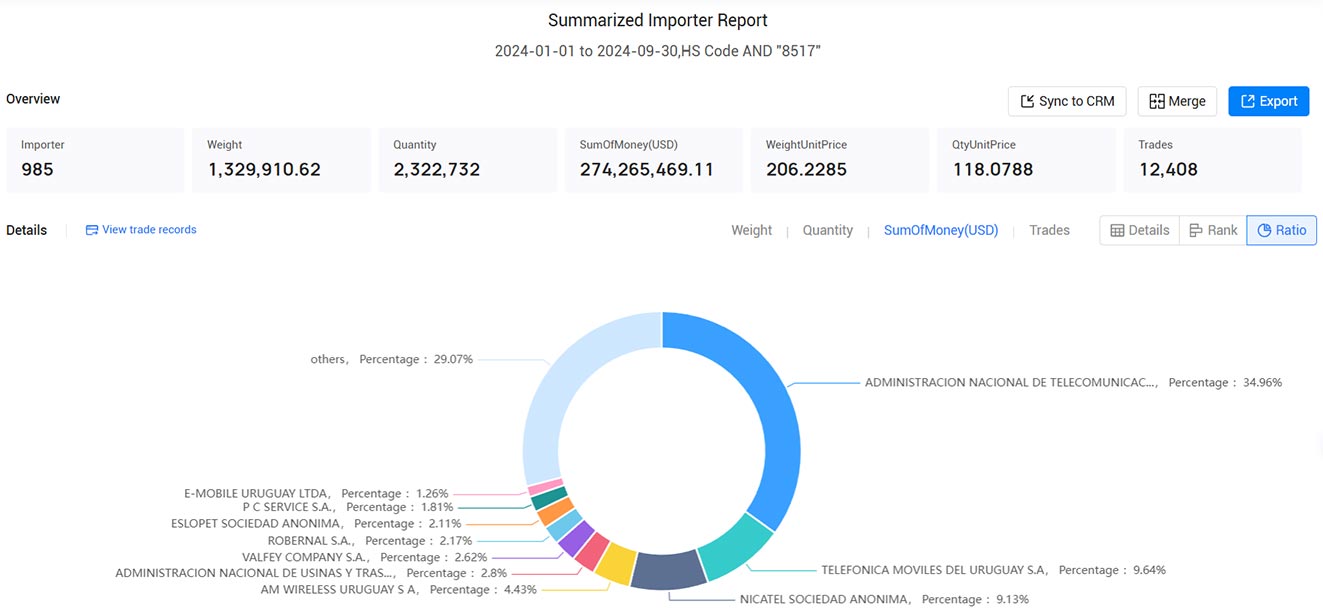Click the 'Details' section heading on the left
Image resolution: width=1323 pixels, height=613 pixels.
point(26,230)
